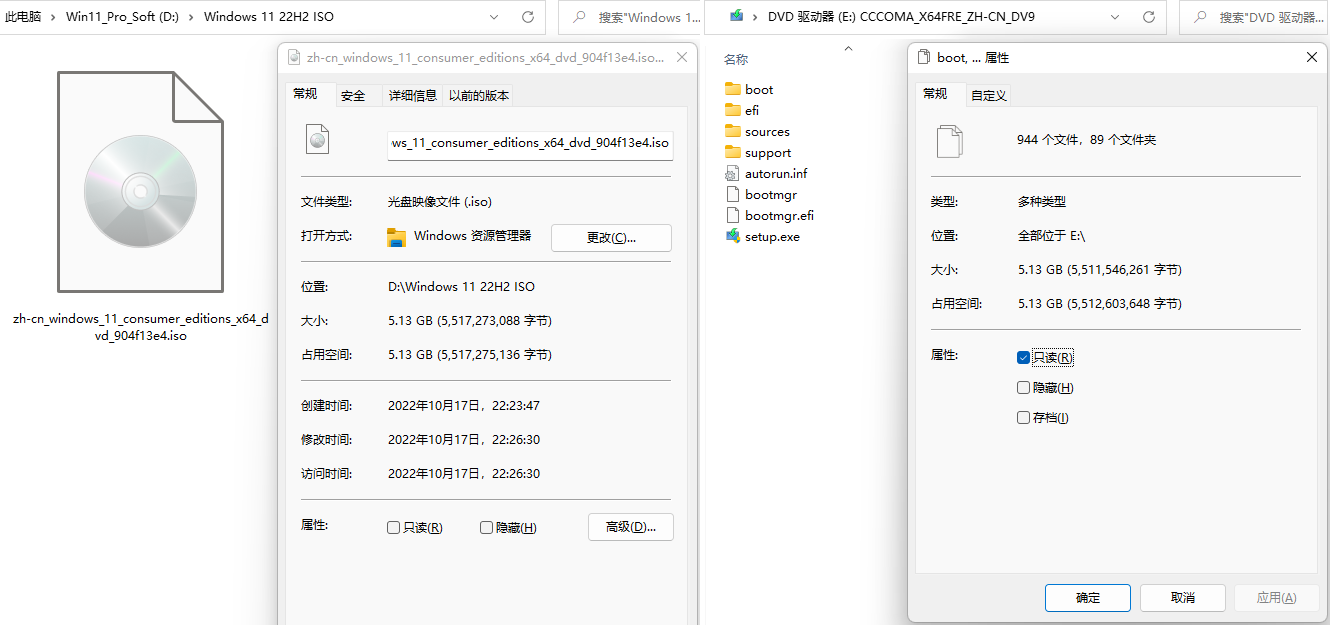1330x625 pixels.
Task: Click the 名称 column header
Action: pos(736,60)
